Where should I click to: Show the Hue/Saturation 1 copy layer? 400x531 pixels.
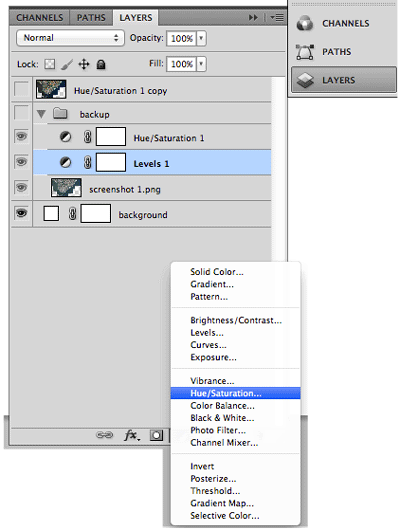(x=21, y=89)
